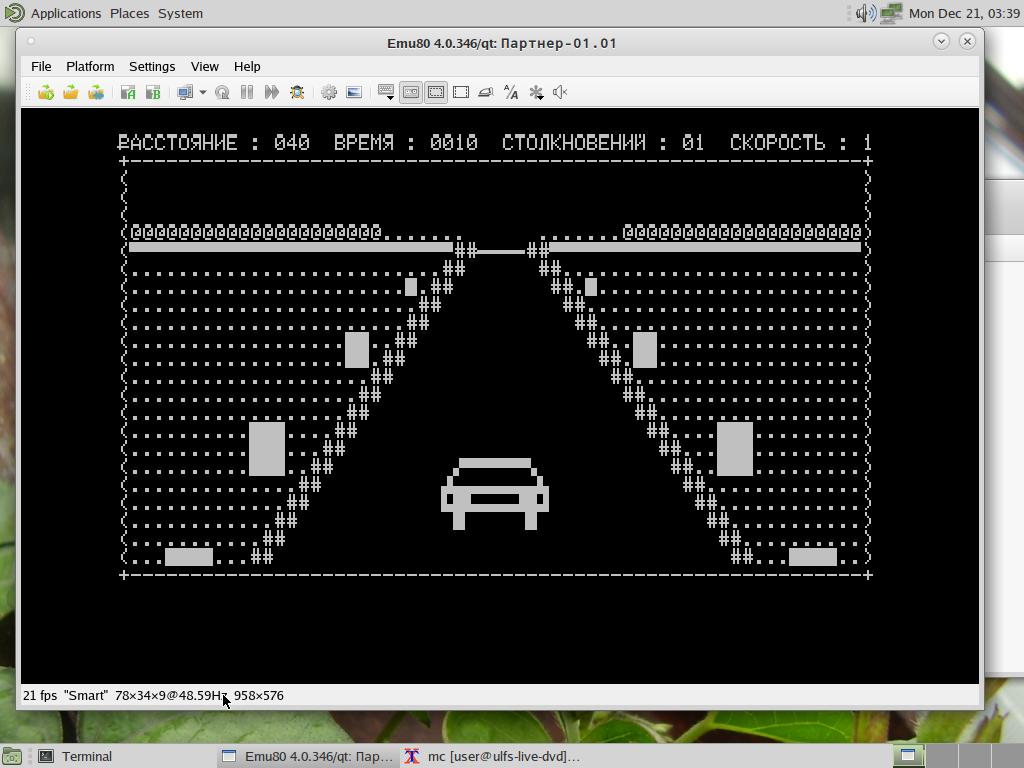Viewport: 1024px width, 768px height.
Task: Open disk A image selector
Action: 128,92
